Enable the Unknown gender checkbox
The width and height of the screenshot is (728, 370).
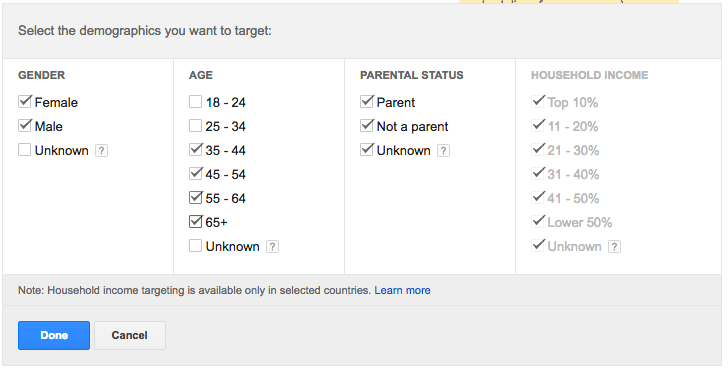pos(25,150)
